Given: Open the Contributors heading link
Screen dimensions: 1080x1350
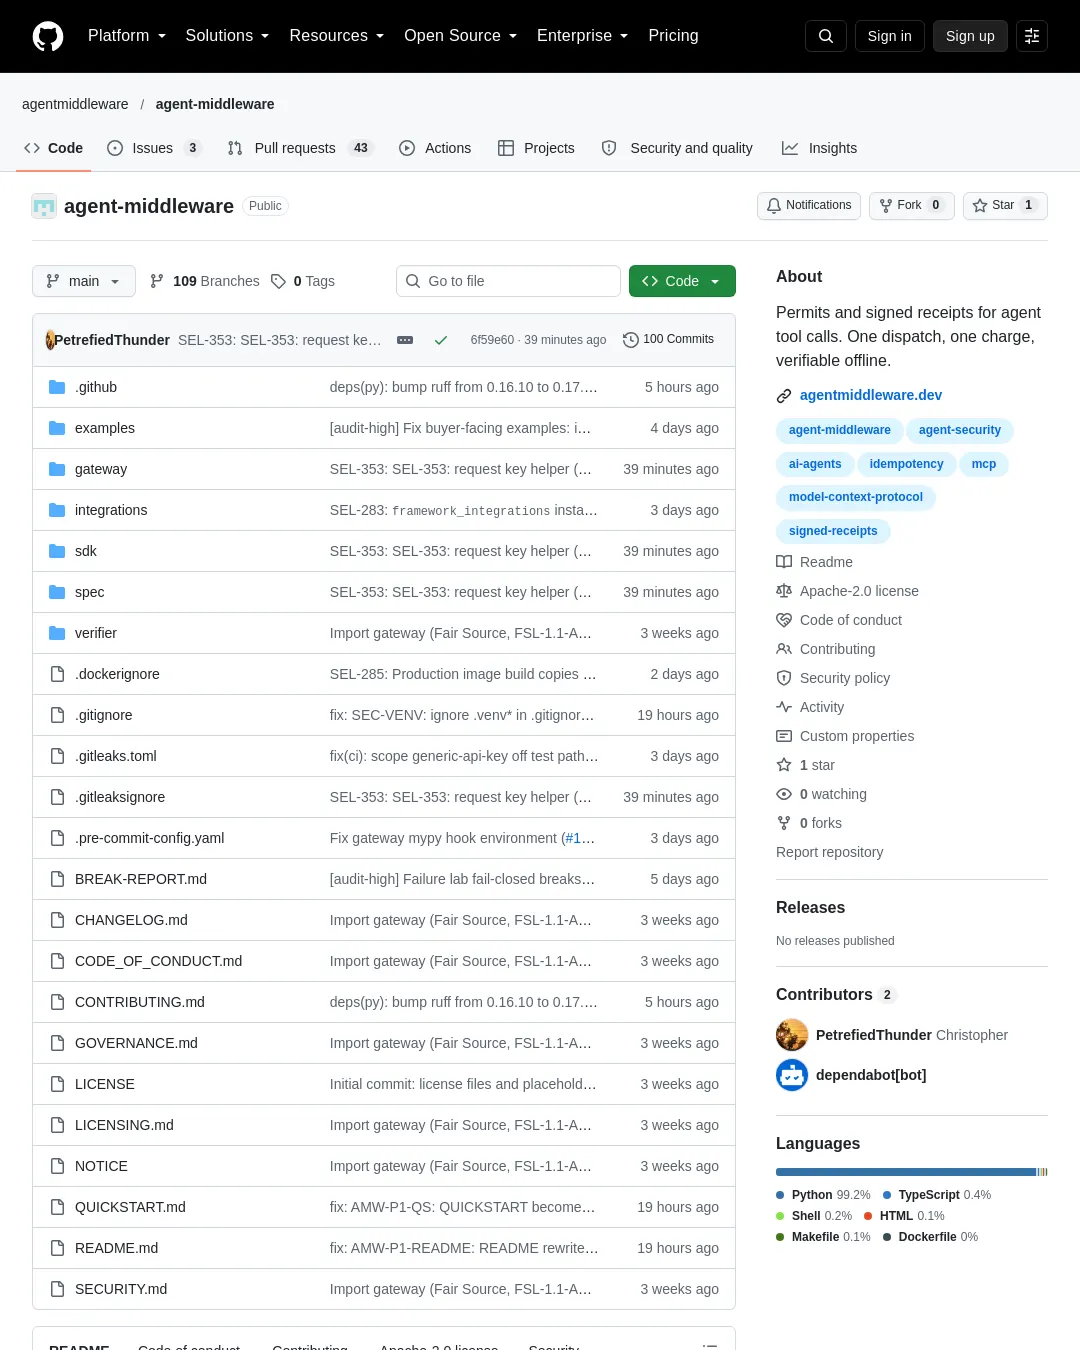Looking at the screenshot, I should (x=836, y=994).
